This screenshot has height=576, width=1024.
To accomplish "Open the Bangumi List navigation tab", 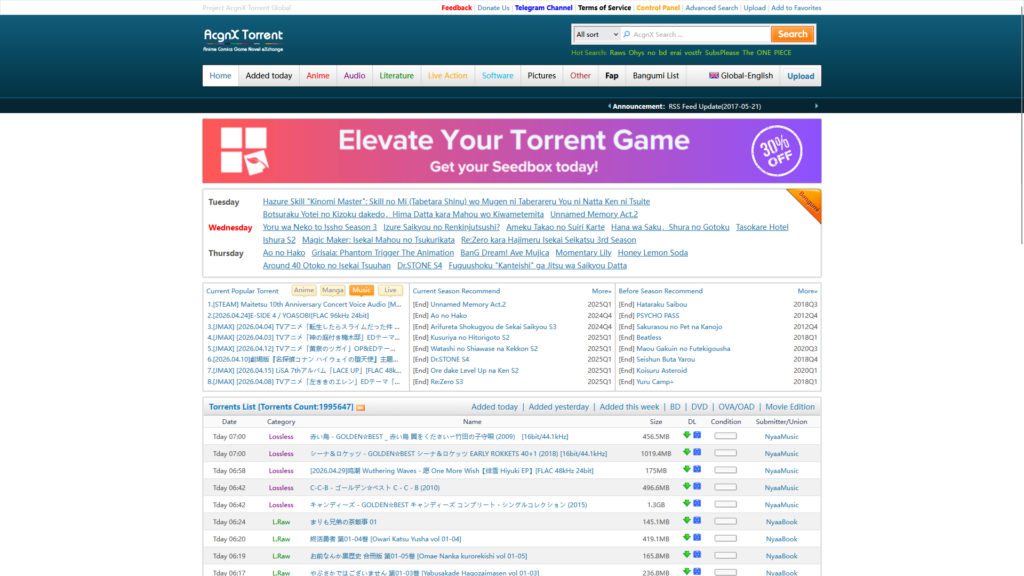I will pos(655,76).
